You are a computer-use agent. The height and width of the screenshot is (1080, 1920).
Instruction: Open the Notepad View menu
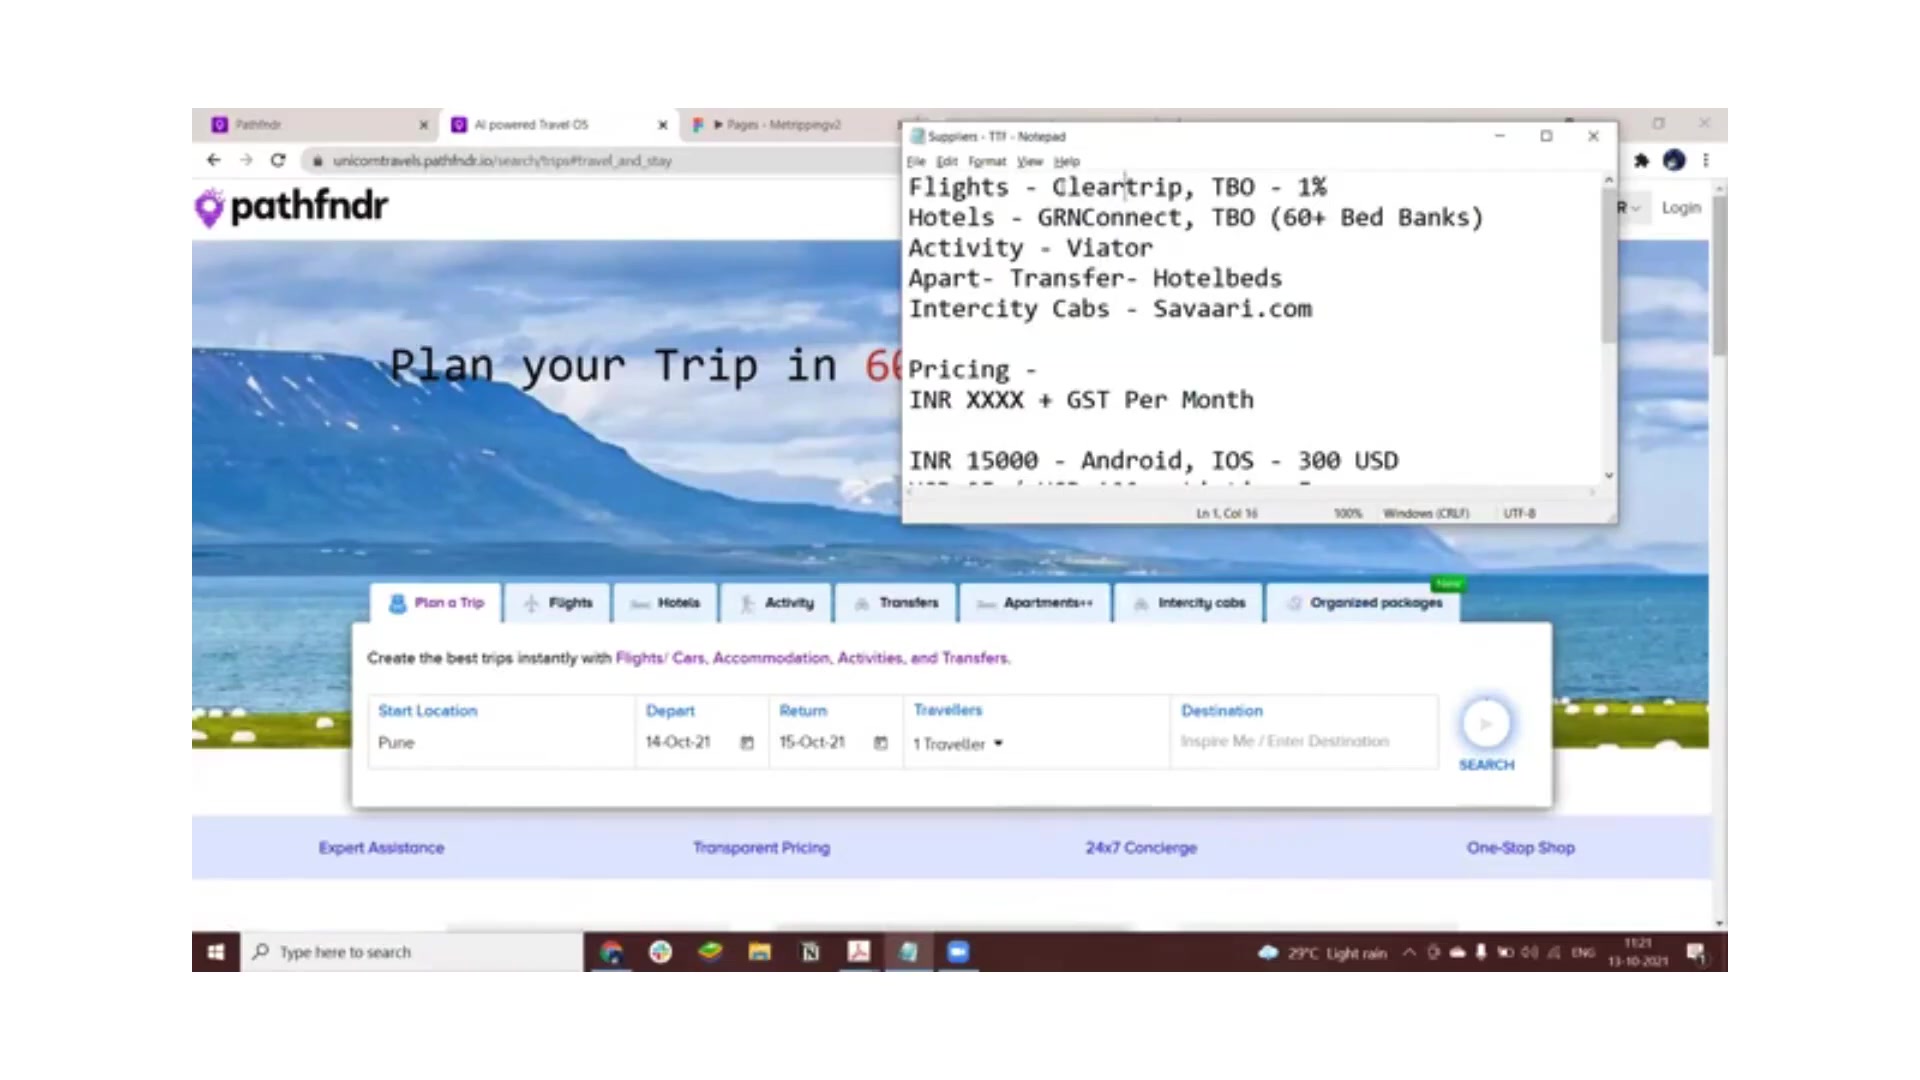point(1030,161)
